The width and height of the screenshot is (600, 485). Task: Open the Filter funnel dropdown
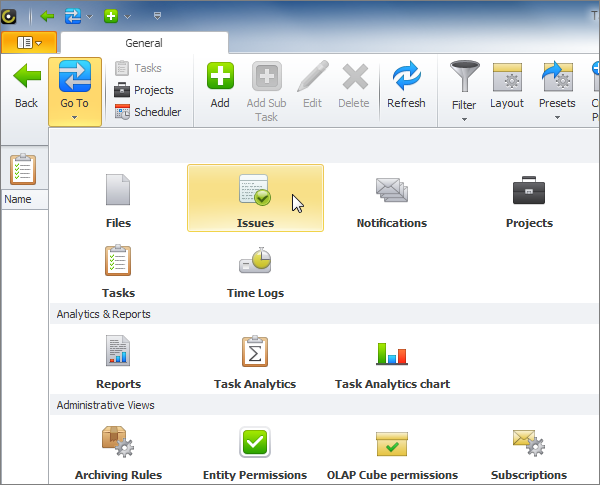click(464, 92)
